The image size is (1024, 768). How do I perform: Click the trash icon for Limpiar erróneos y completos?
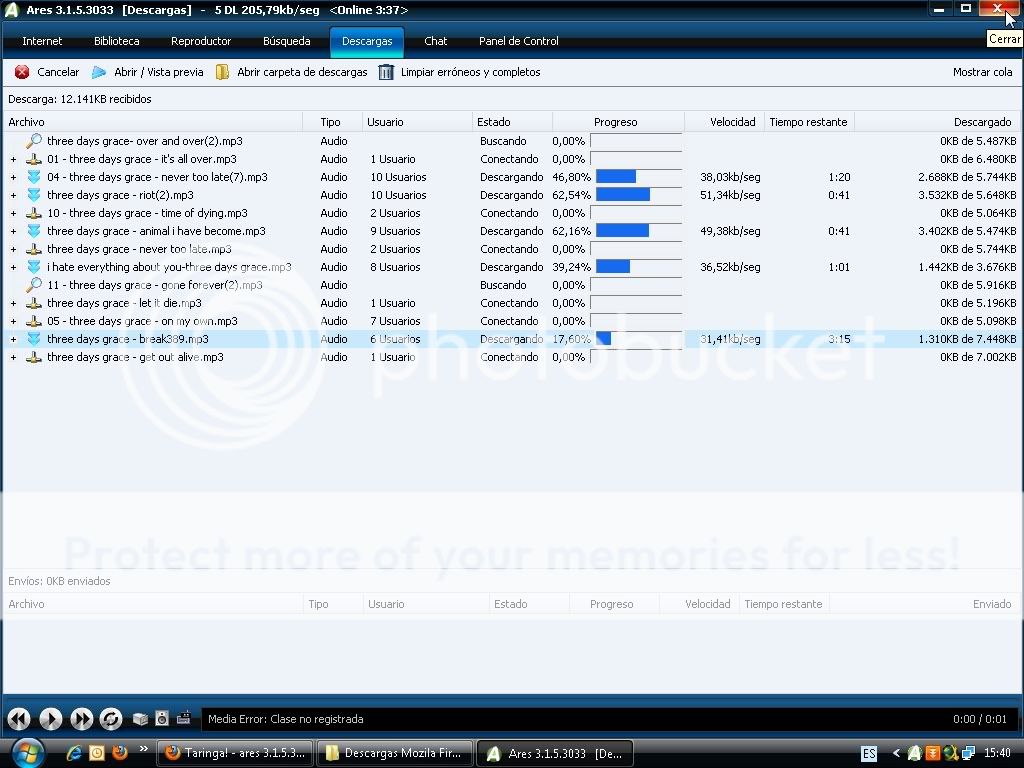click(386, 72)
